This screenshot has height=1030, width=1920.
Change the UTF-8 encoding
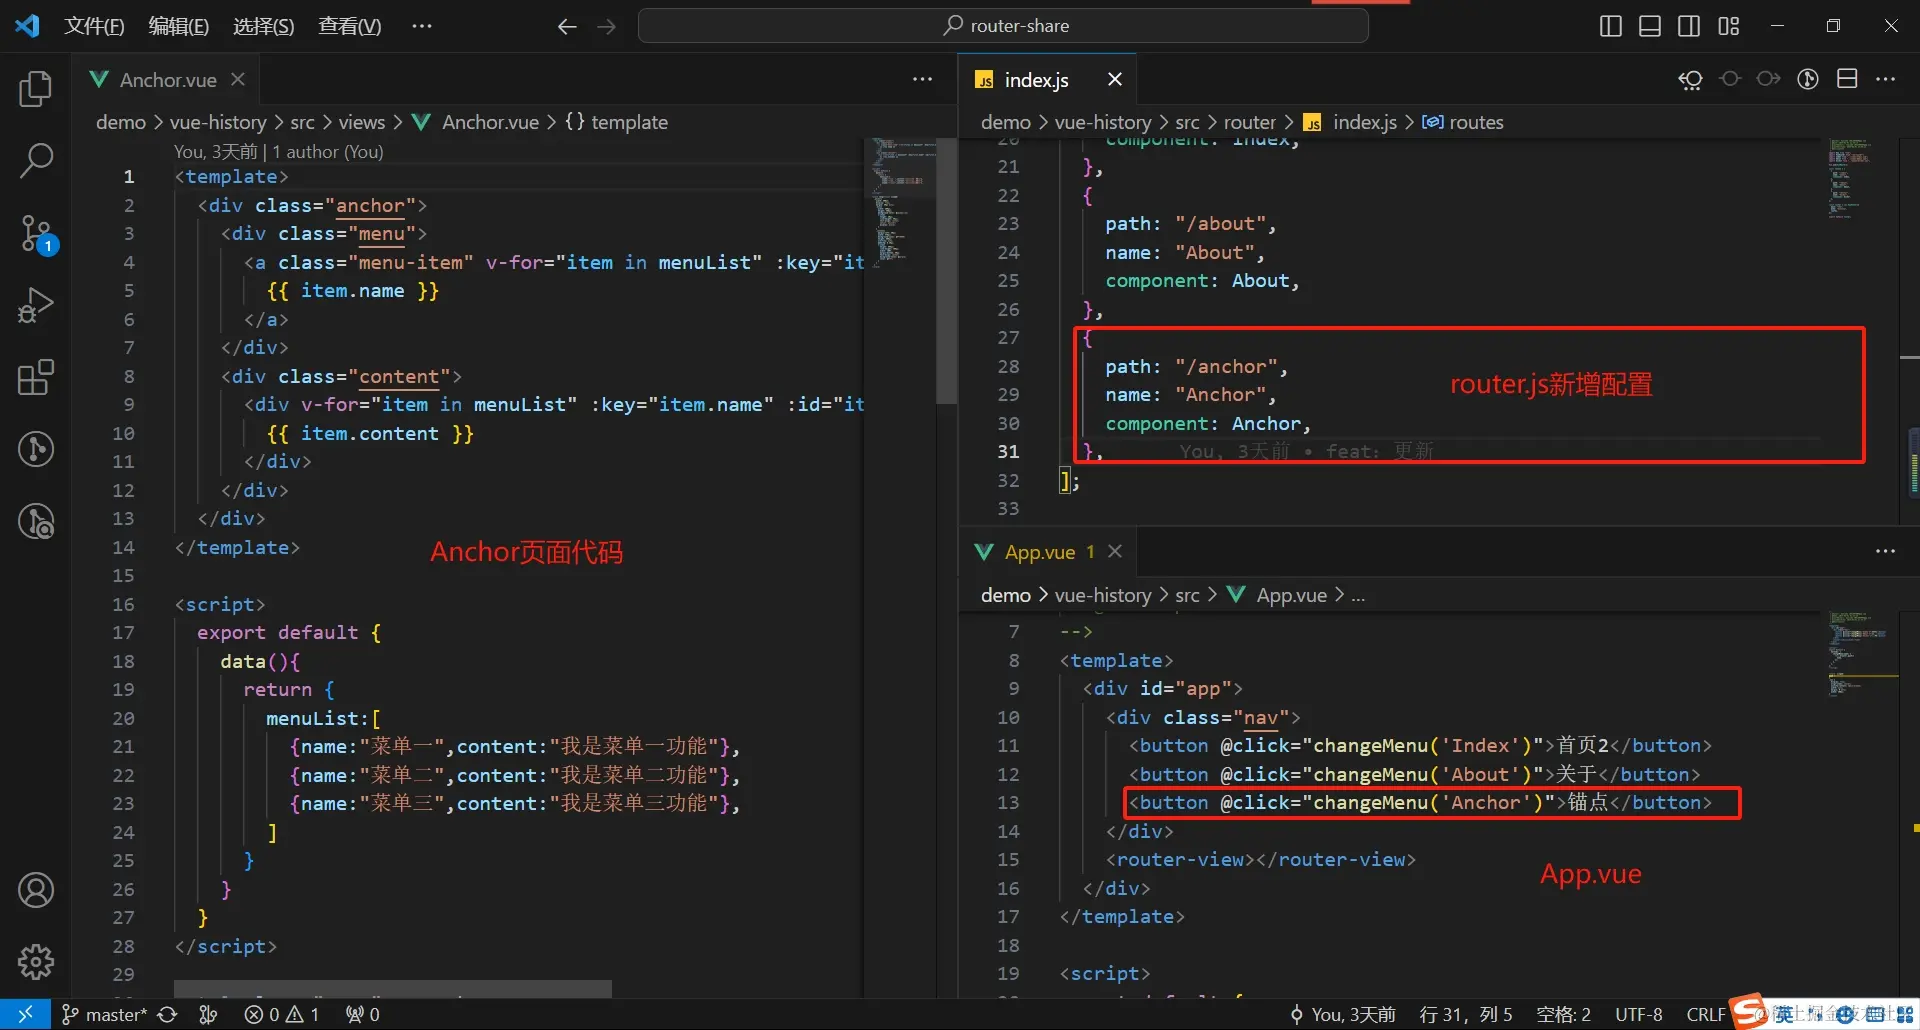tap(1639, 1014)
